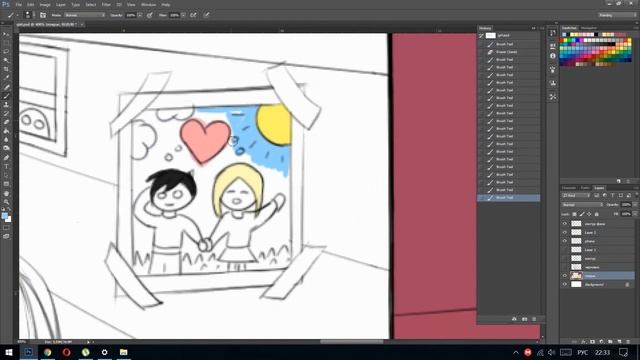
Task: Open the Brush panel from the options bar
Action: 43,15
